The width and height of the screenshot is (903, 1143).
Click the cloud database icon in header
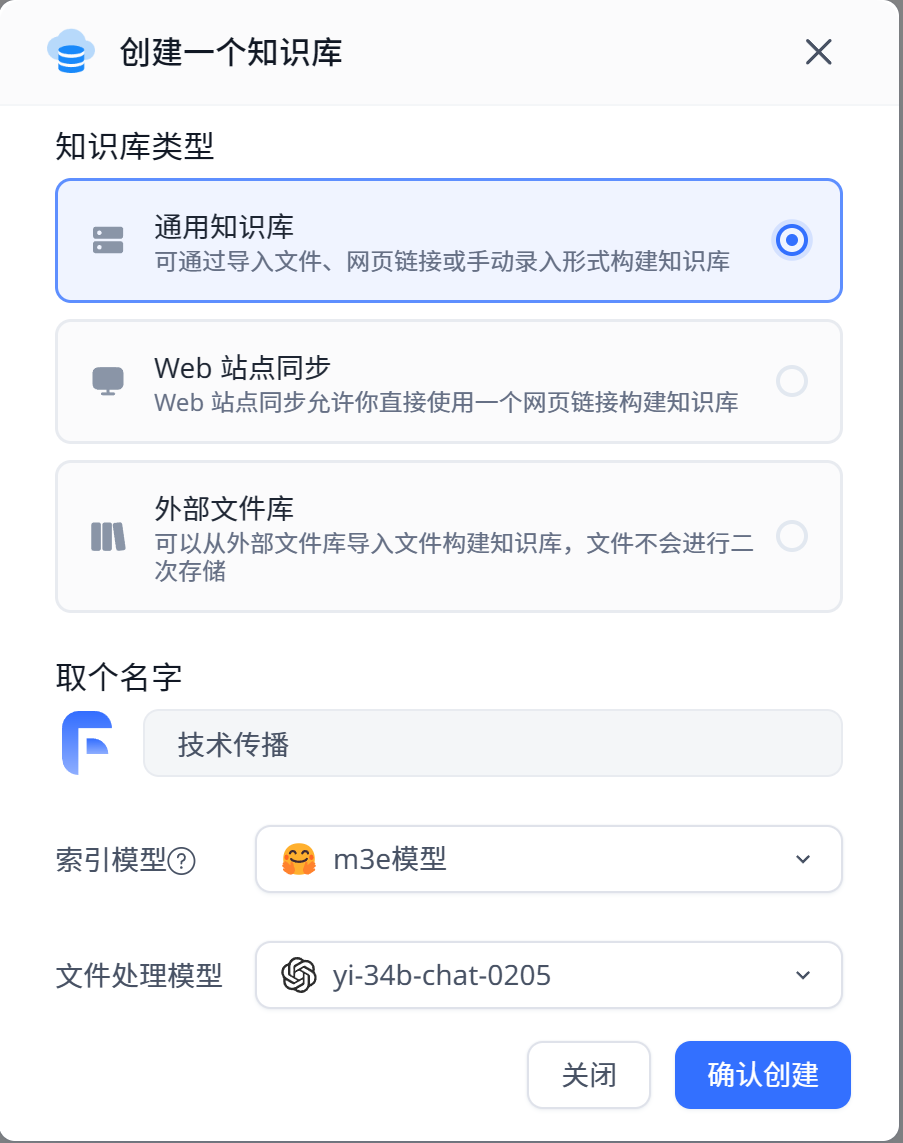[71, 51]
